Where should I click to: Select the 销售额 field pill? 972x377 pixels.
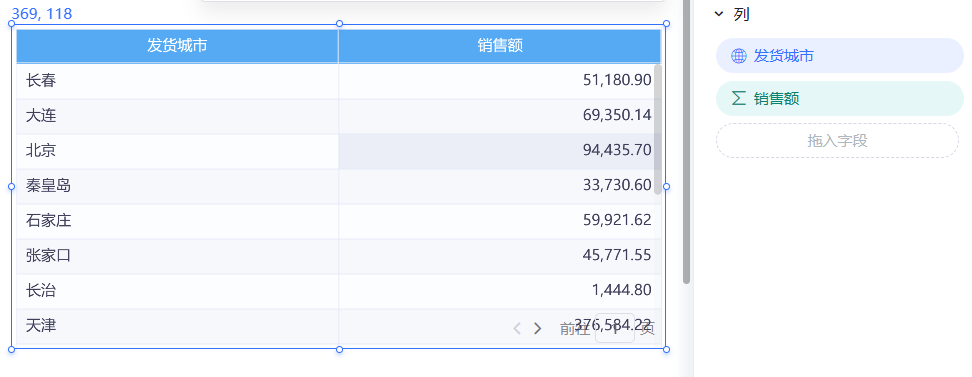[x=840, y=99]
